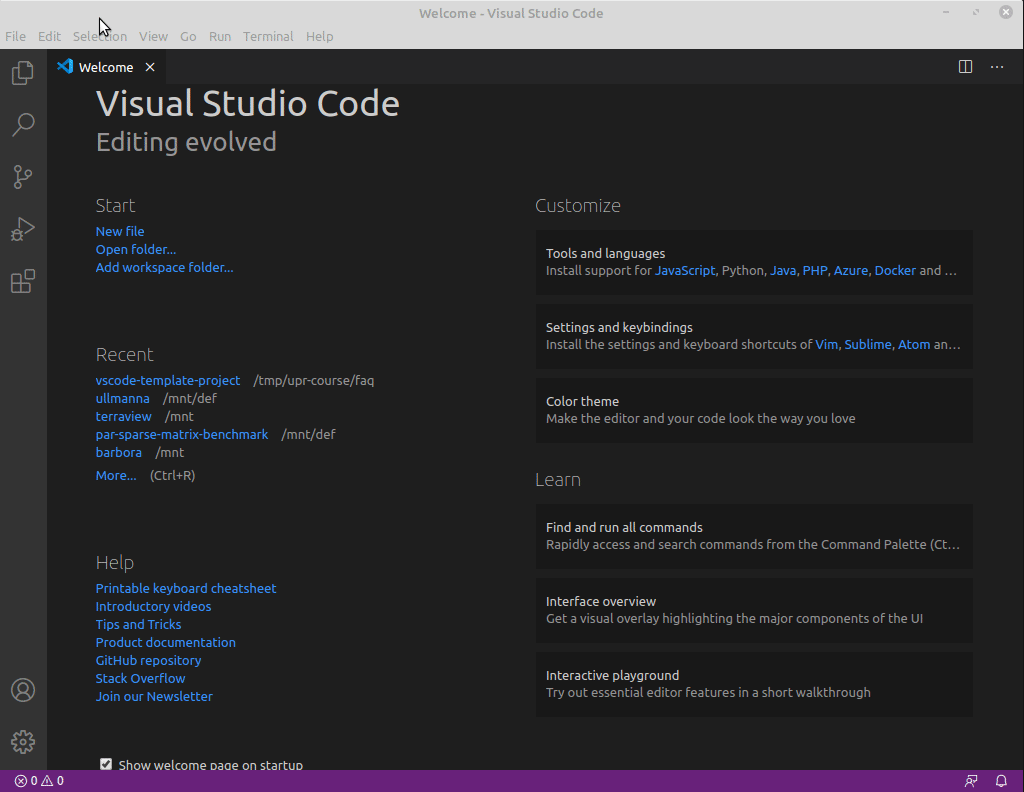Open the Interactive playground card
Image resolution: width=1024 pixels, height=792 pixels.
pyautogui.click(x=754, y=684)
